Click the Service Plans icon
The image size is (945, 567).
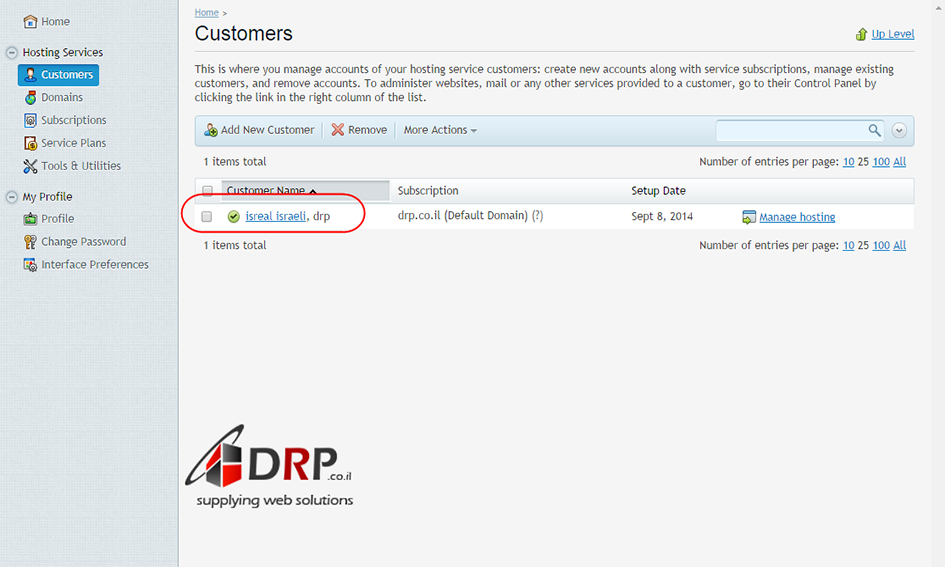31,144
